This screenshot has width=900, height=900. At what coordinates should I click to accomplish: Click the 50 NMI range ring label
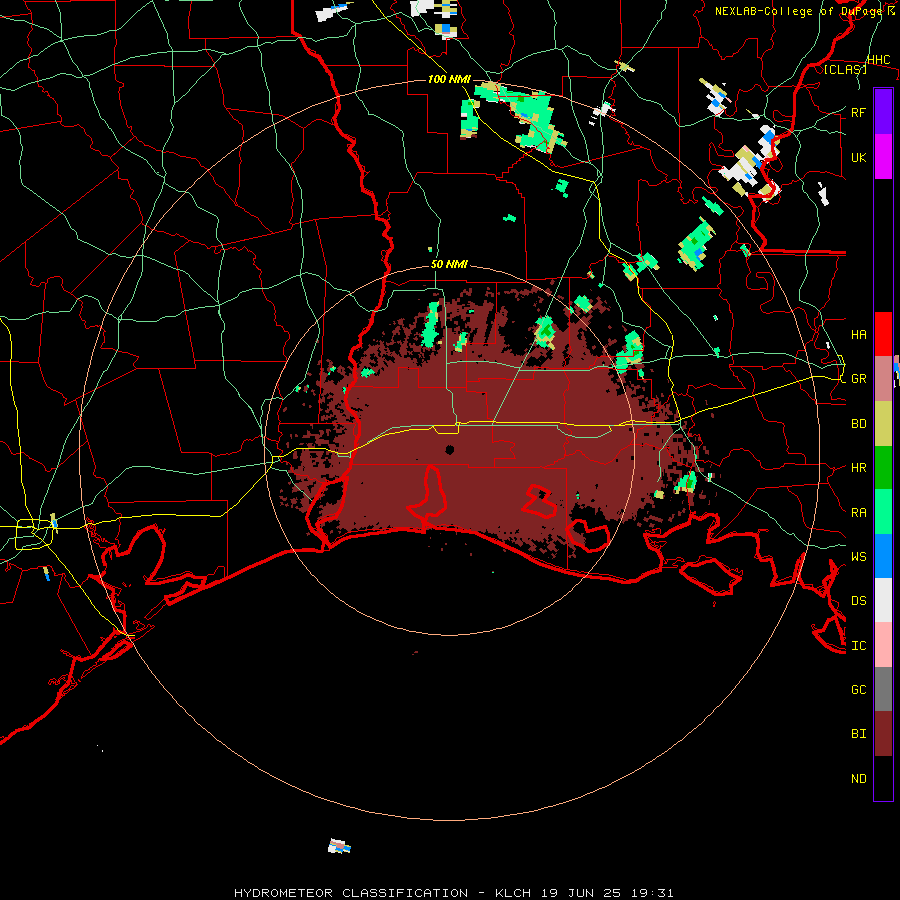(x=449, y=265)
